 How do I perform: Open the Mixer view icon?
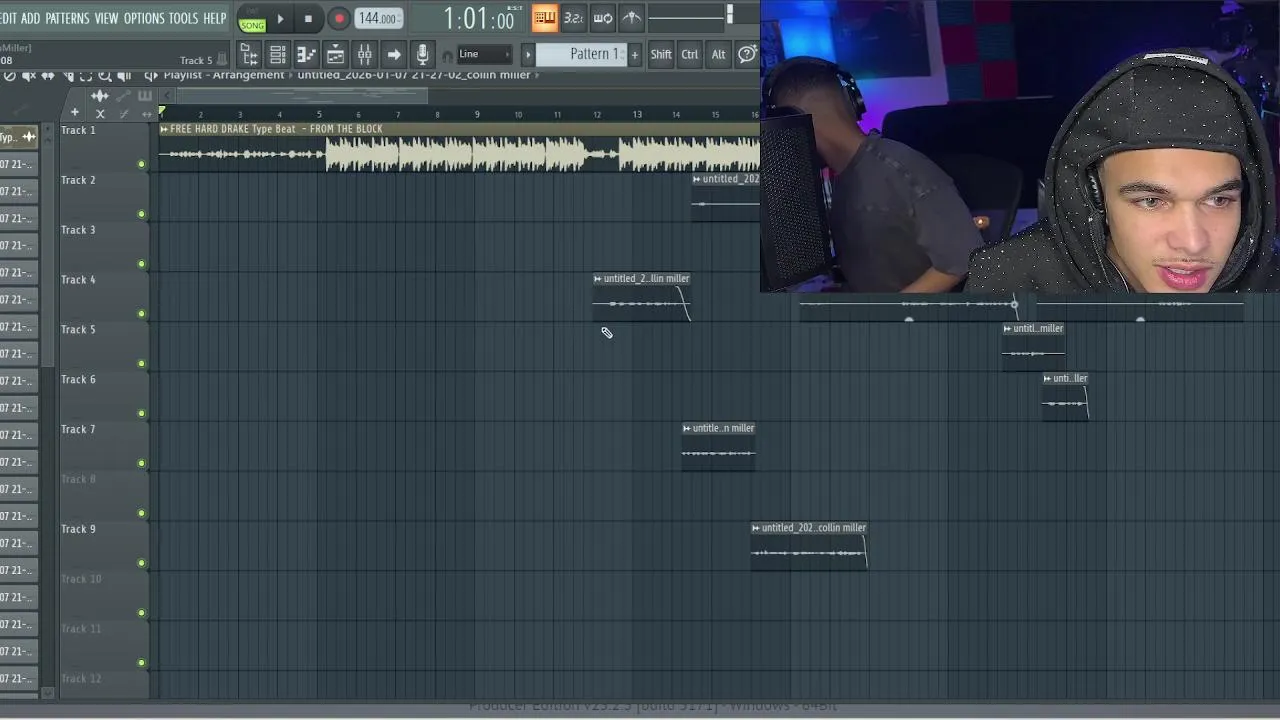tap(365, 54)
